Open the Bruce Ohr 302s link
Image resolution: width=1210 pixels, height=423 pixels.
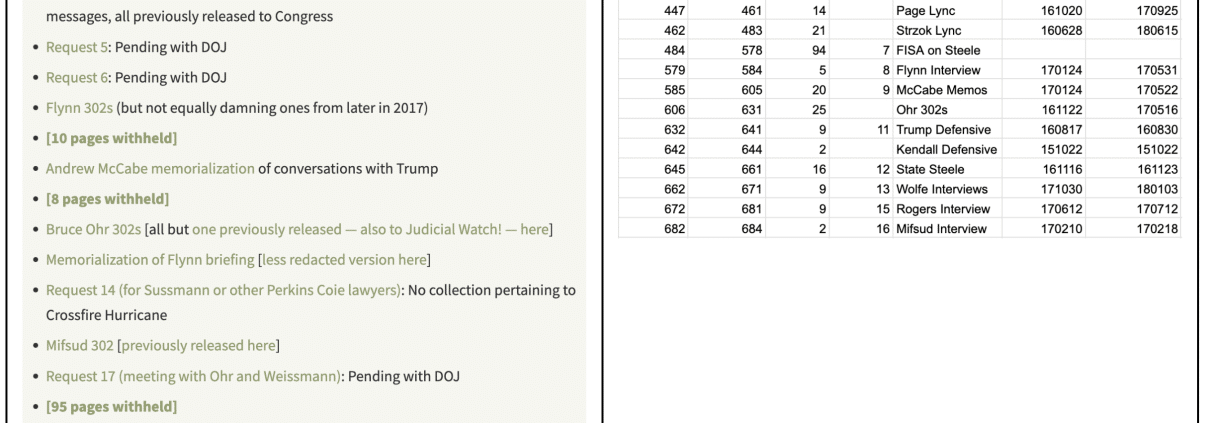click(x=94, y=229)
